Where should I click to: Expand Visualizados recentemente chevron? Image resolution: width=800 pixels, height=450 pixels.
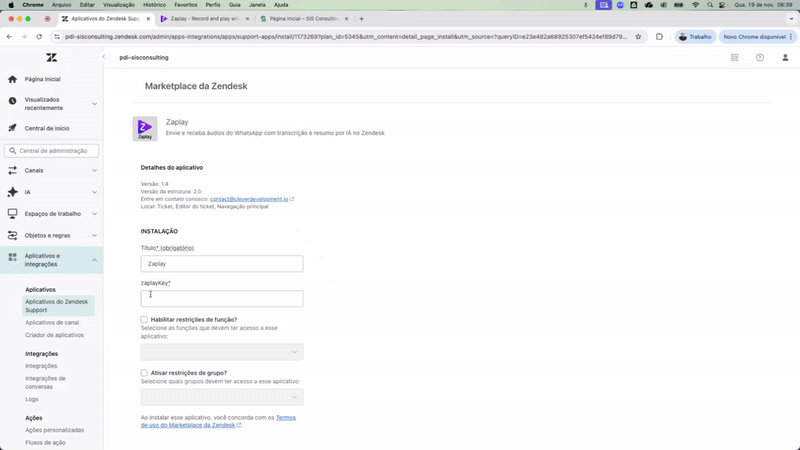tap(94, 104)
